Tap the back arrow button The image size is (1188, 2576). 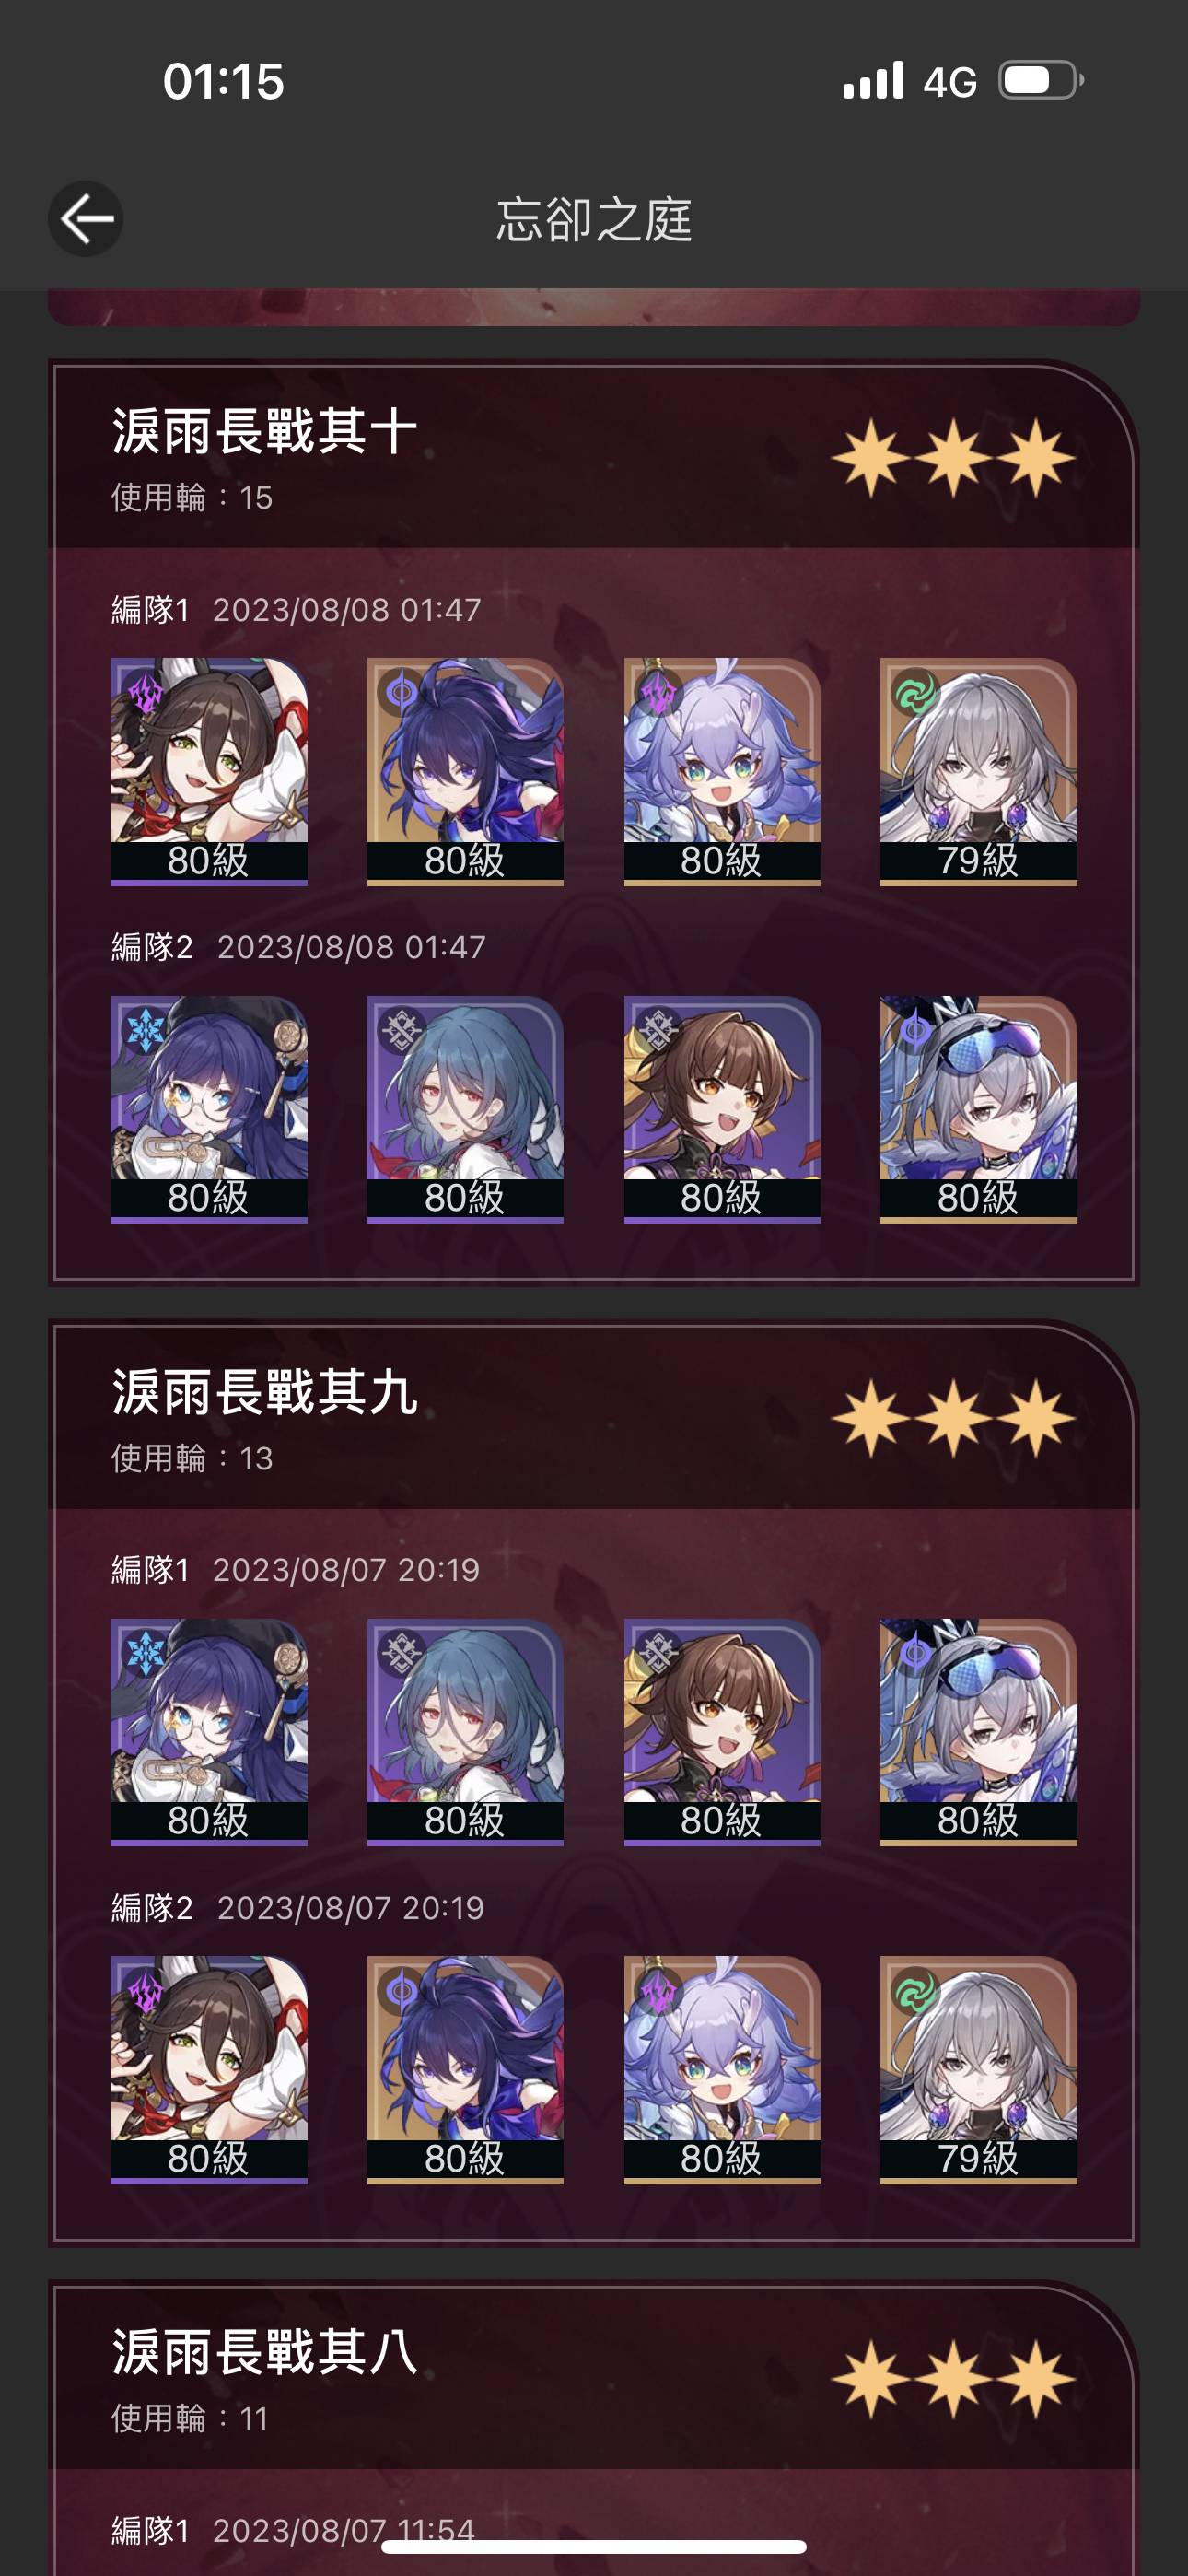(x=86, y=219)
